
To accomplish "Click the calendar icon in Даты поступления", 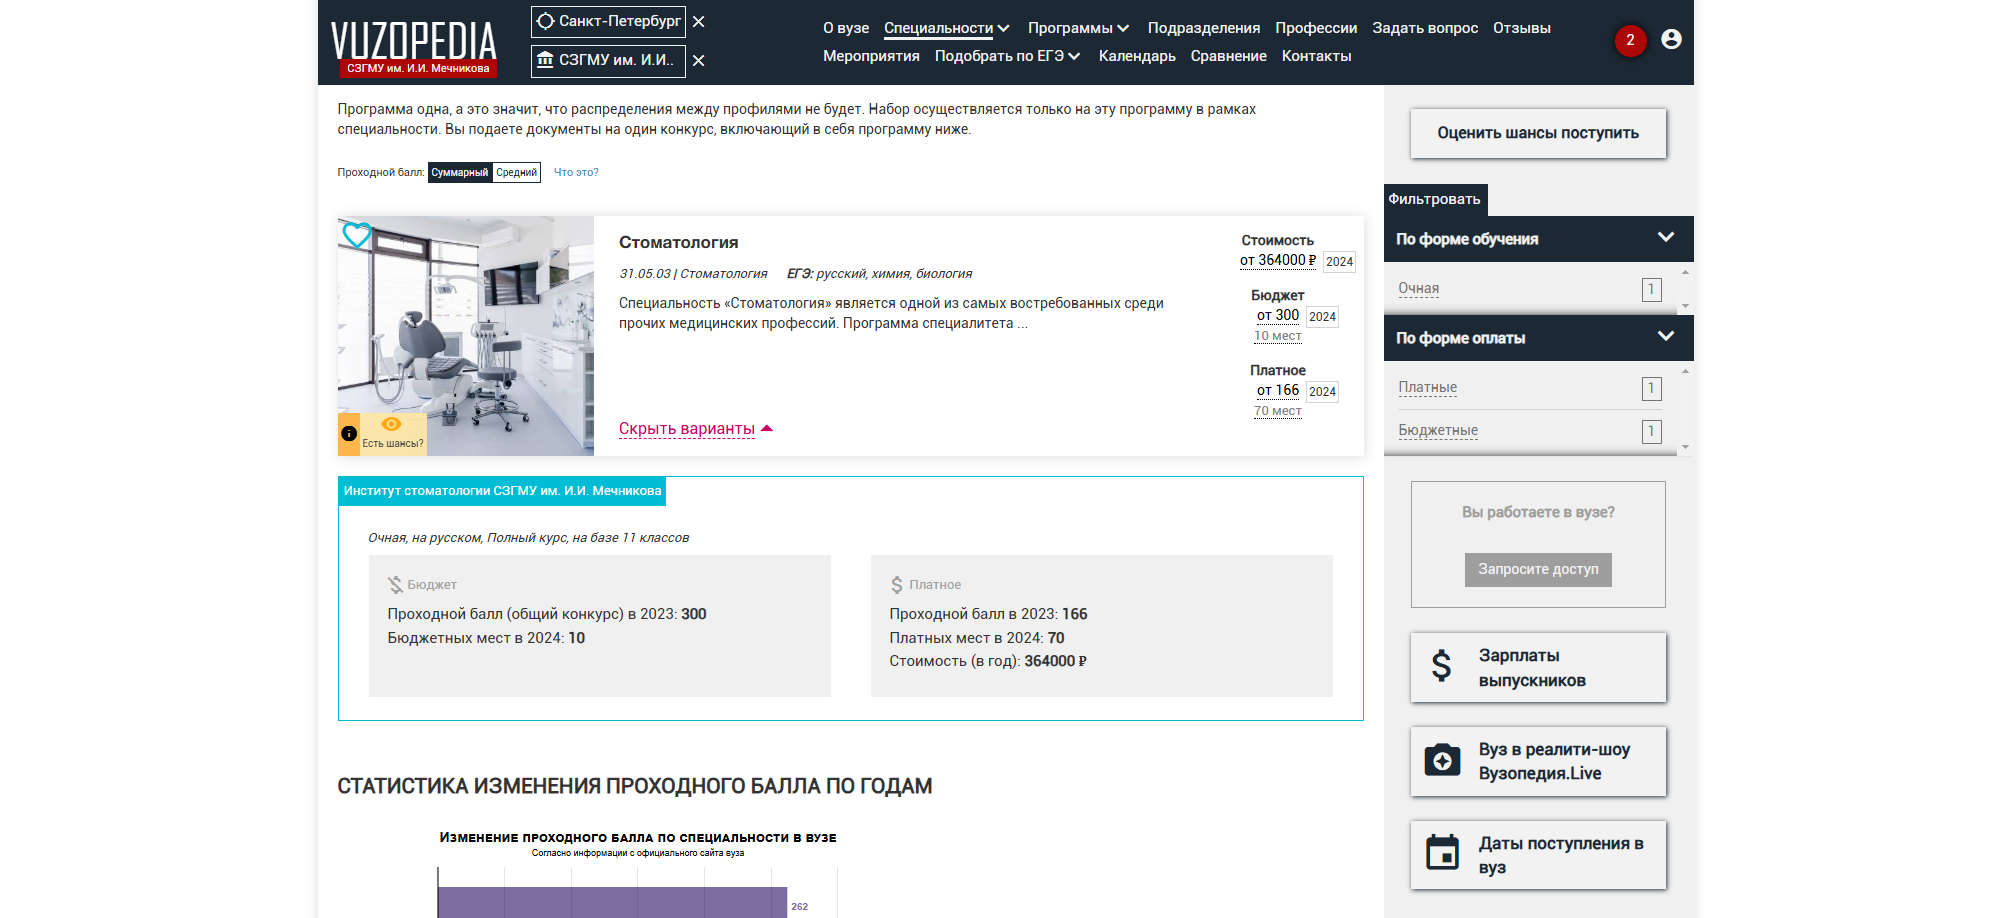I will click(1442, 852).
